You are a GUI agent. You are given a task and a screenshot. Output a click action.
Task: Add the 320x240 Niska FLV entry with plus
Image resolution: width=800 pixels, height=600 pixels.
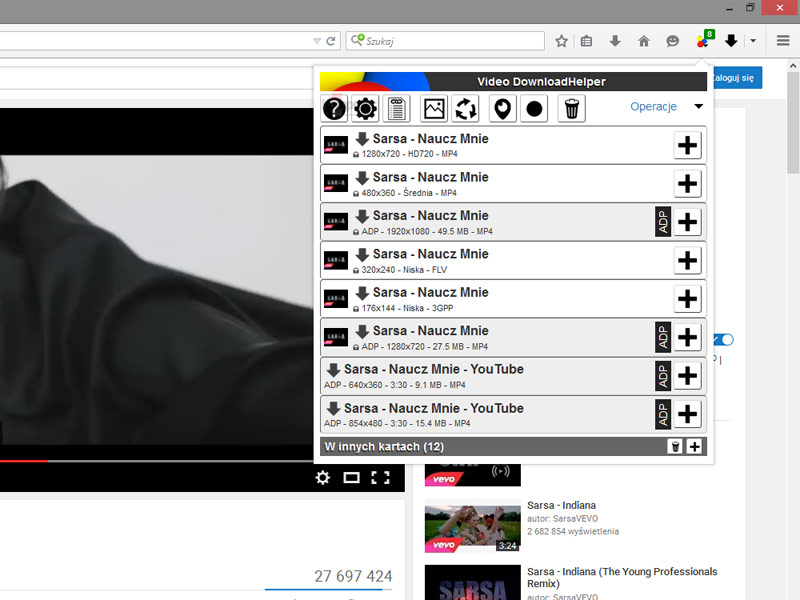pos(687,260)
